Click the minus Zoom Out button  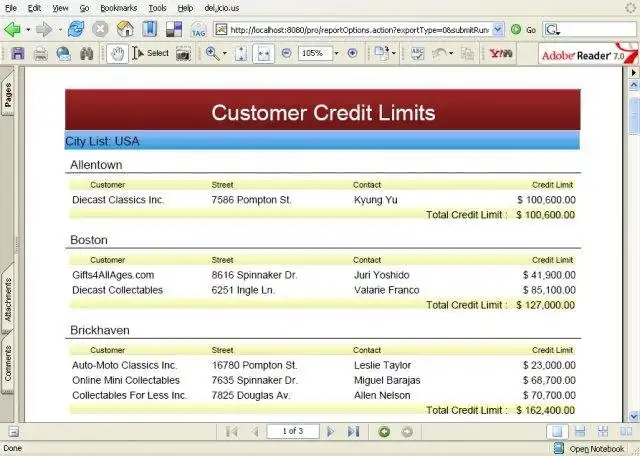287,53
